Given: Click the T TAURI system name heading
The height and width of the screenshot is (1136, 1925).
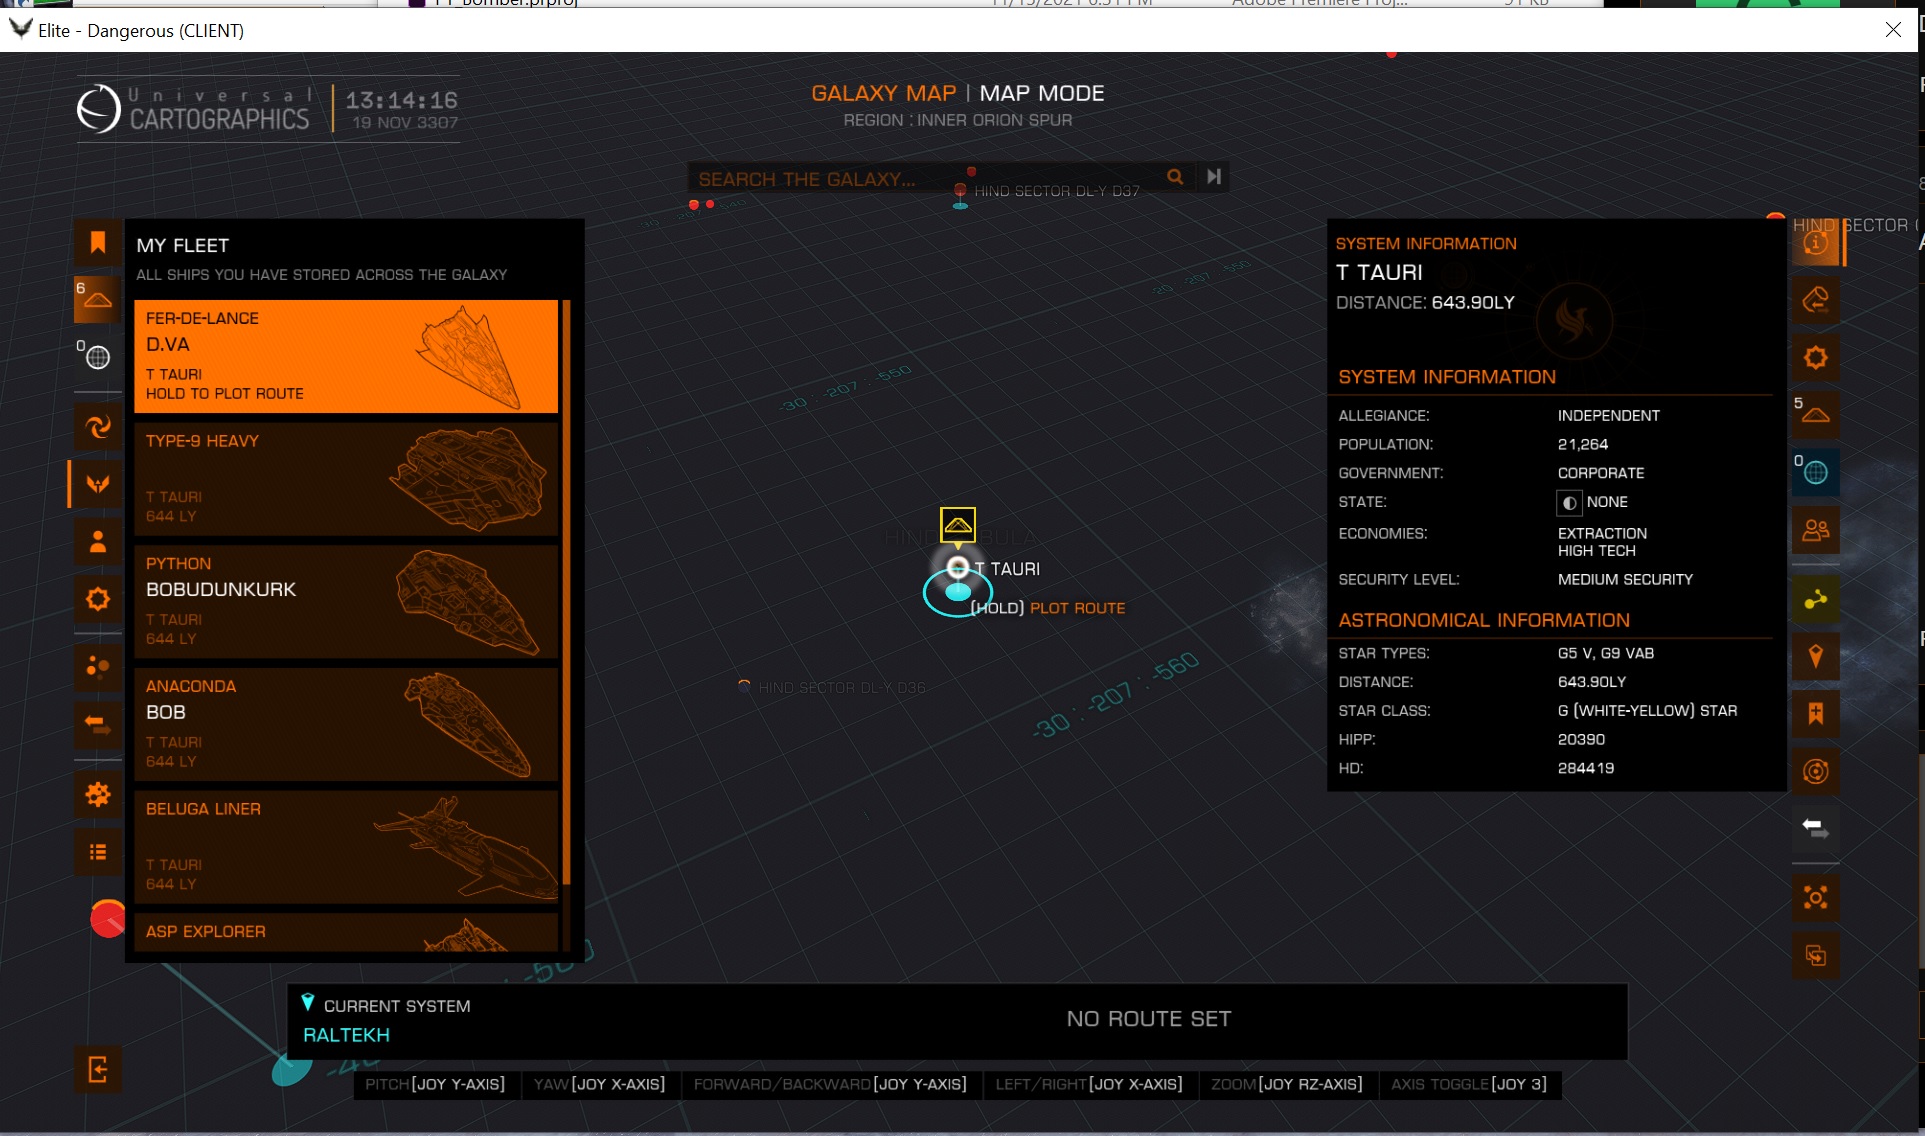Looking at the screenshot, I should click(1379, 272).
